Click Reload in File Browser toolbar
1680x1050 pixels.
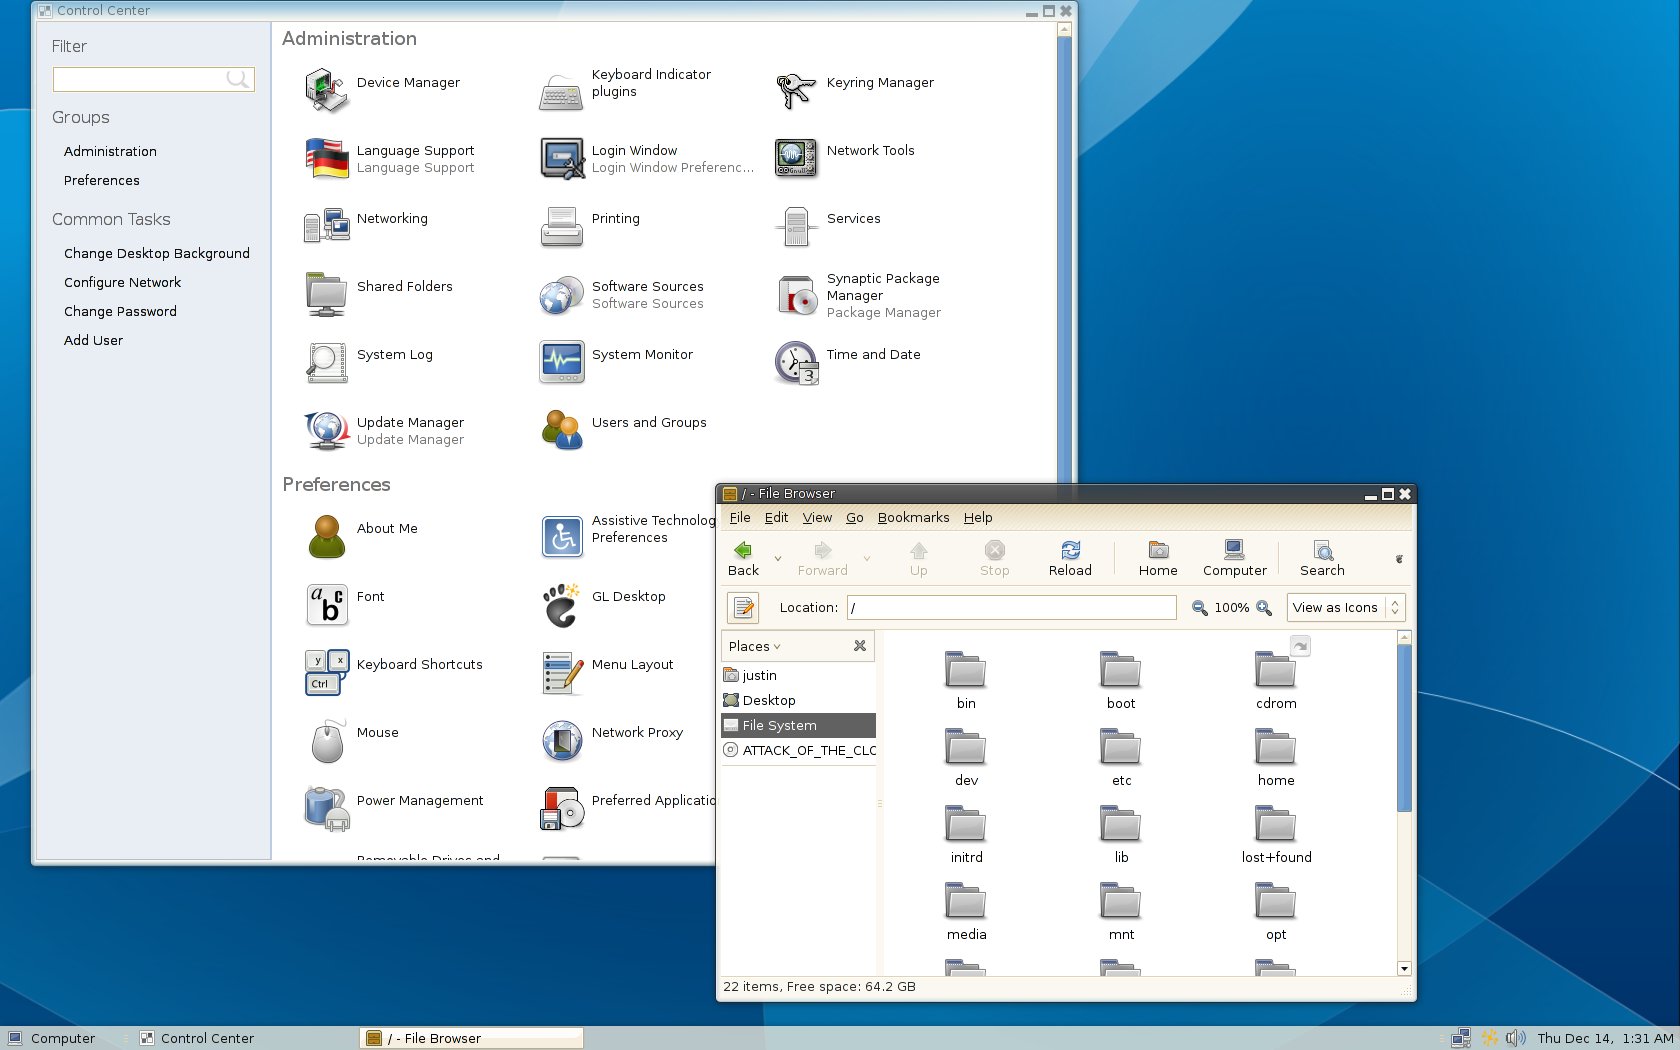(1070, 559)
